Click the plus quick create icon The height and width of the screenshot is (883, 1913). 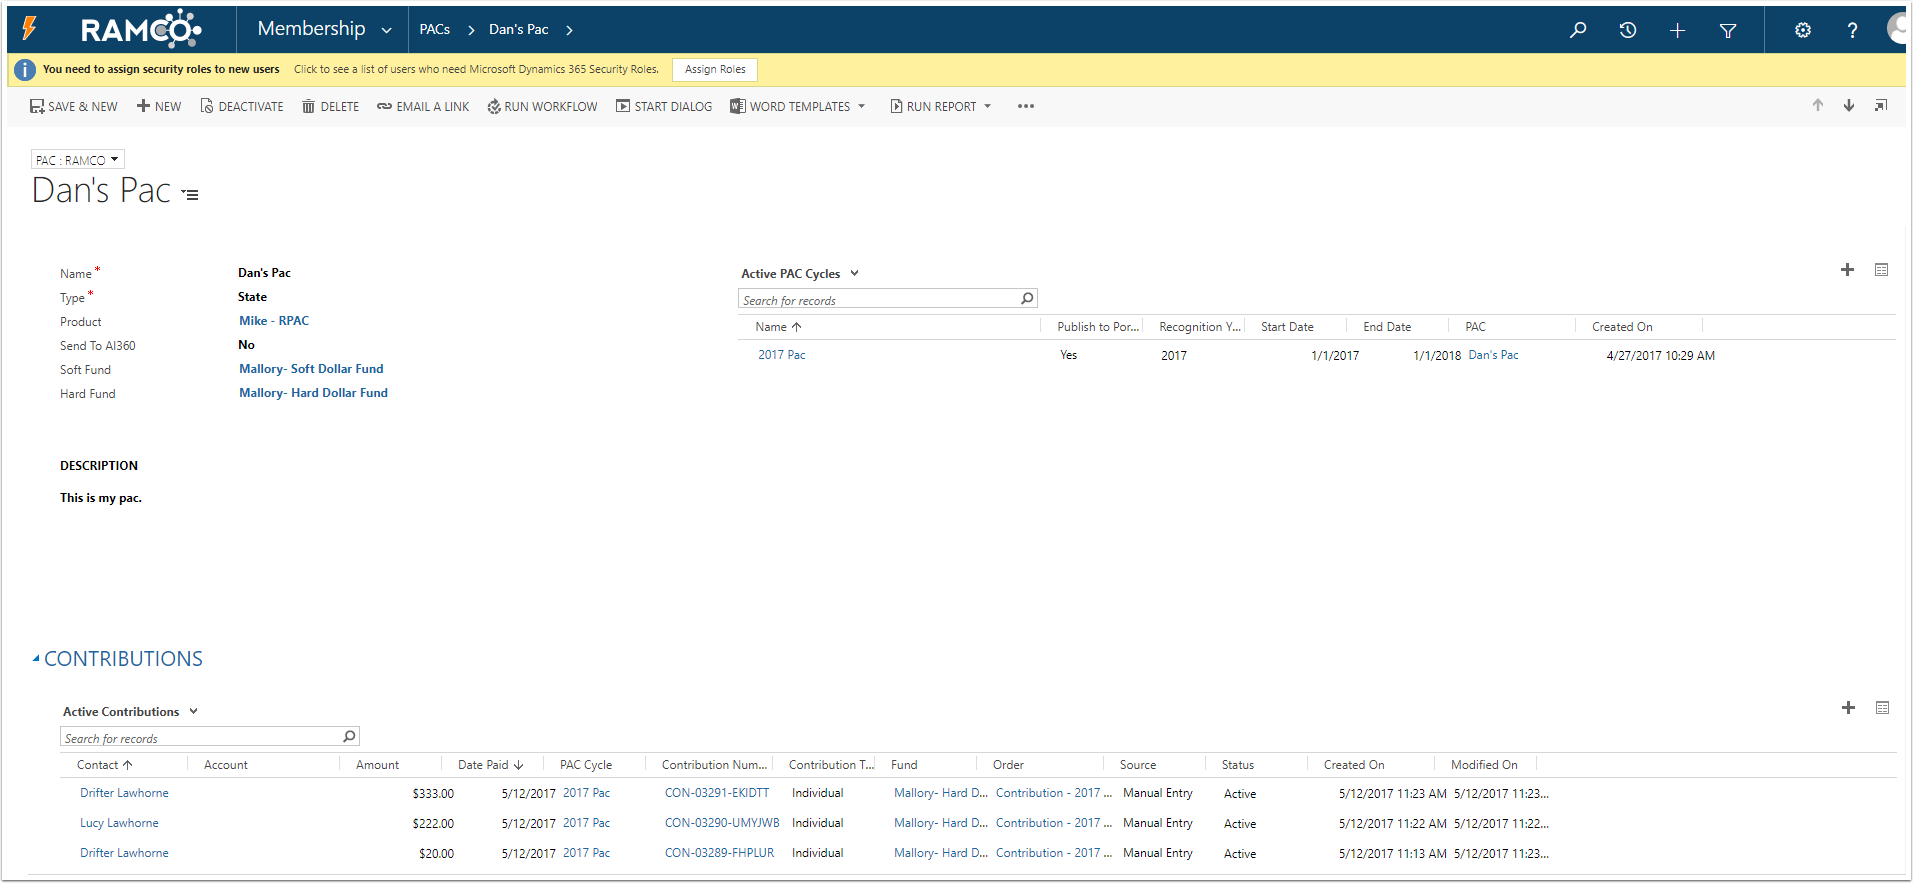[1678, 30]
